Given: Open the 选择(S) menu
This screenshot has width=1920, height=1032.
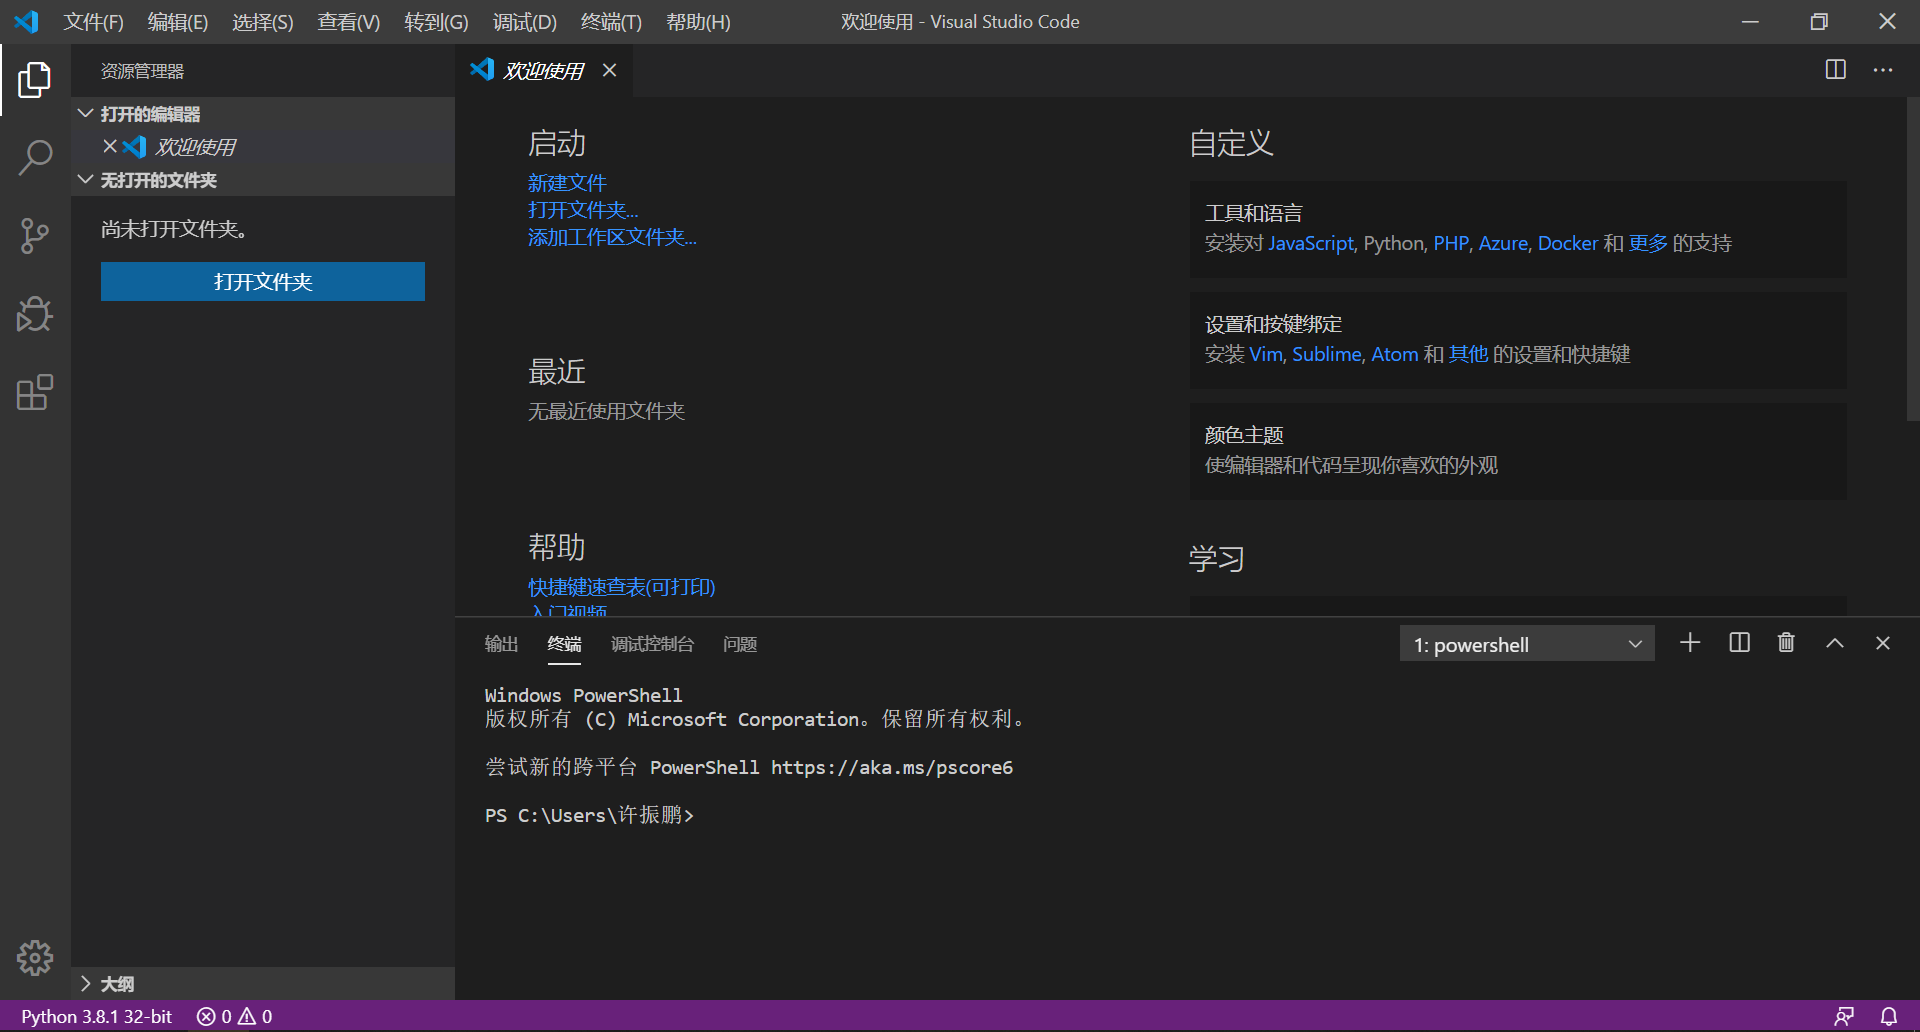Looking at the screenshot, I should (263, 22).
